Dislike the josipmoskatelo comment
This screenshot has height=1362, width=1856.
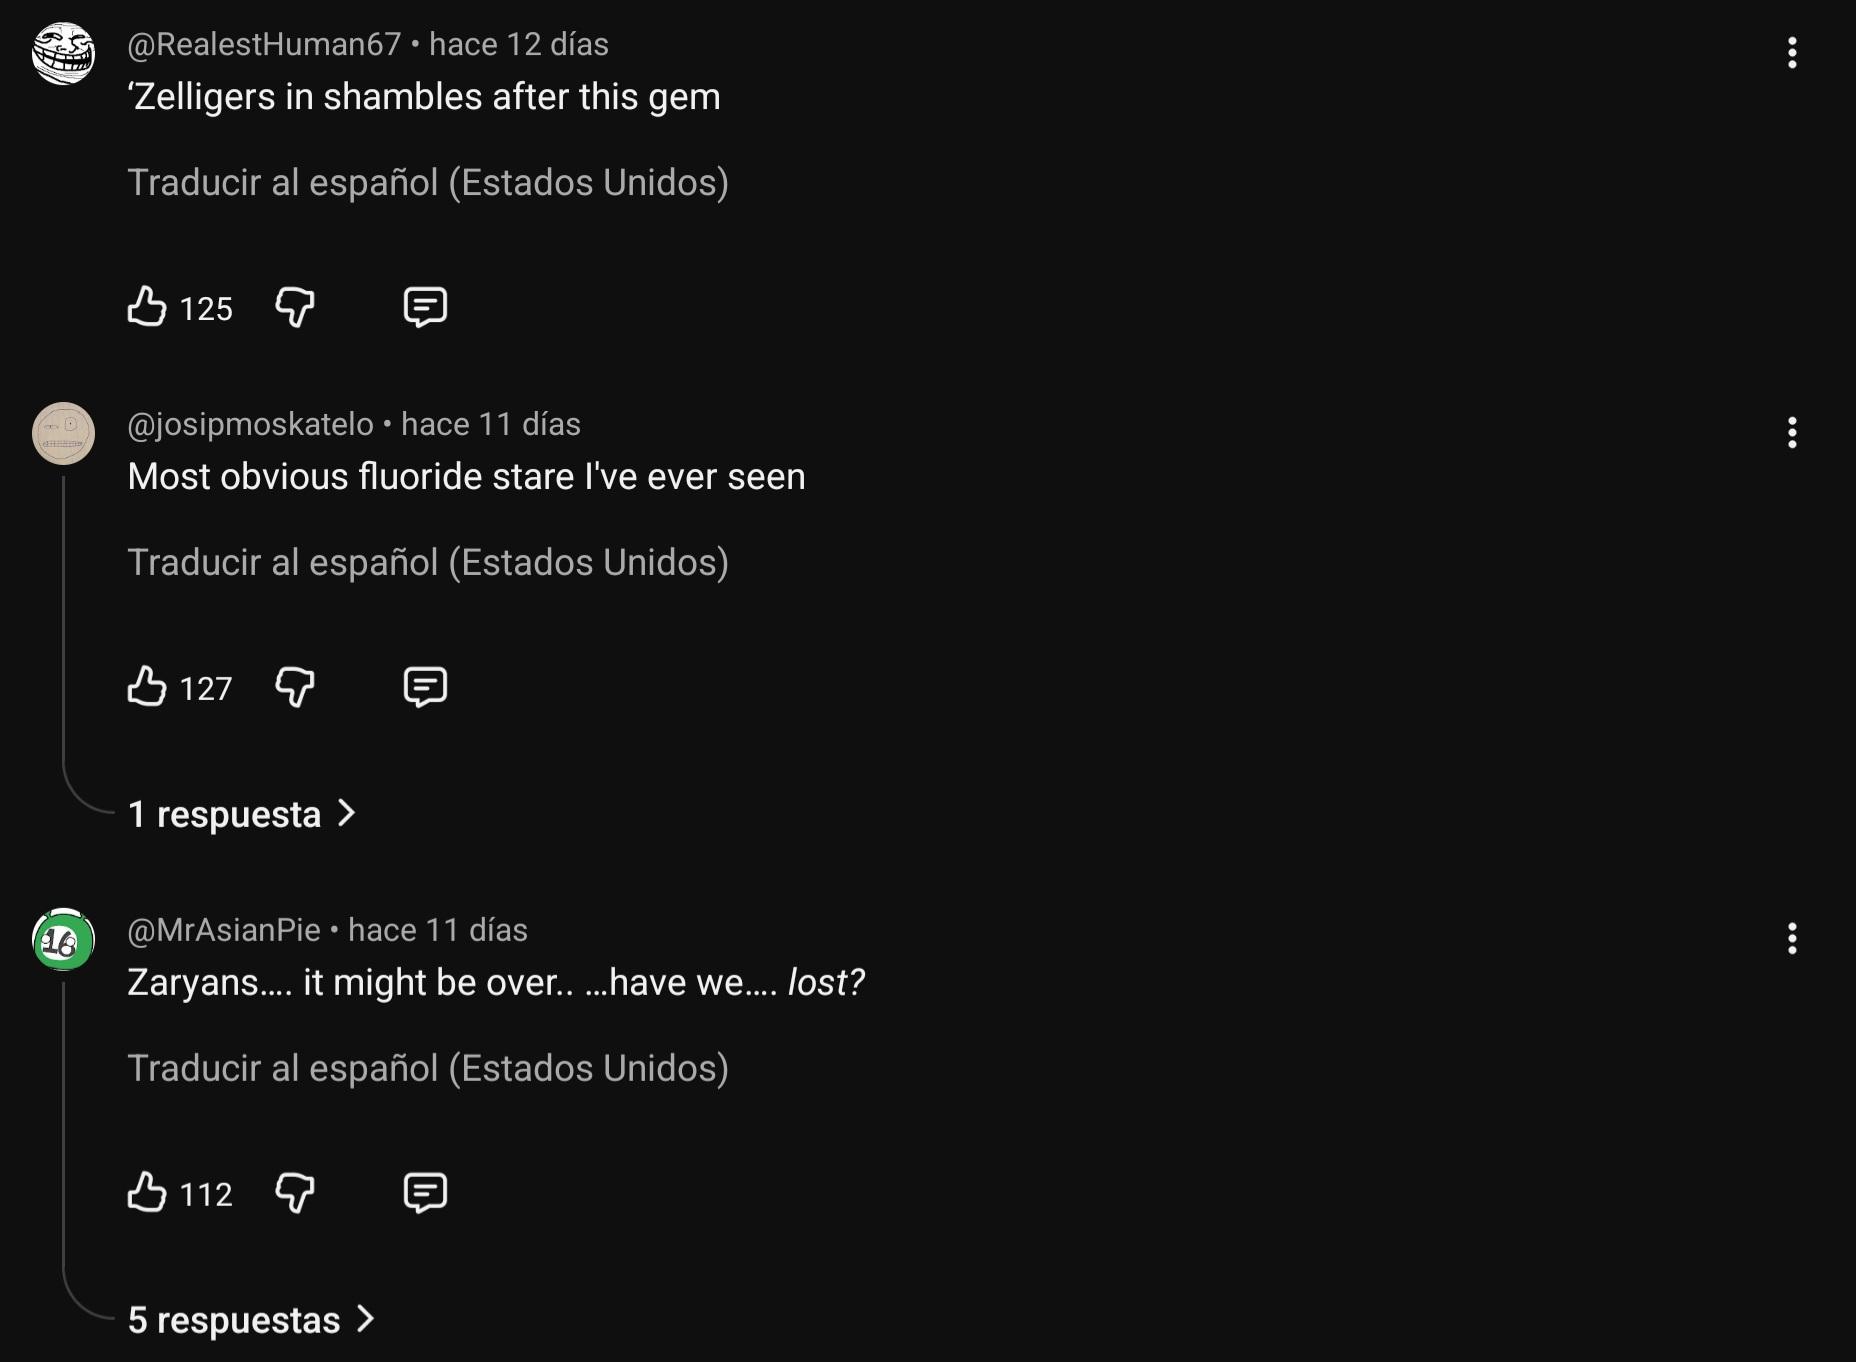[x=295, y=687]
